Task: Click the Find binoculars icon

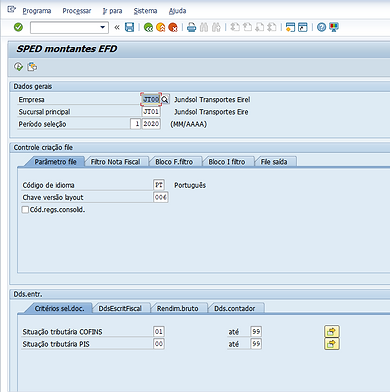Action: point(204,27)
